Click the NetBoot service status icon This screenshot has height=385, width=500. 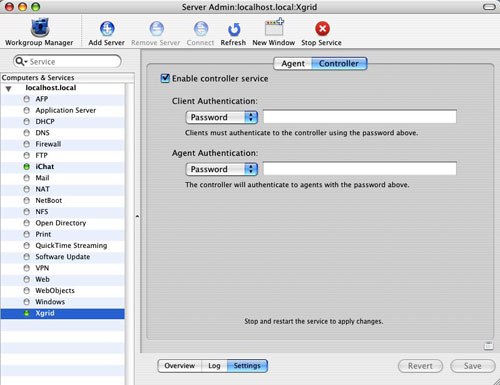[27, 200]
